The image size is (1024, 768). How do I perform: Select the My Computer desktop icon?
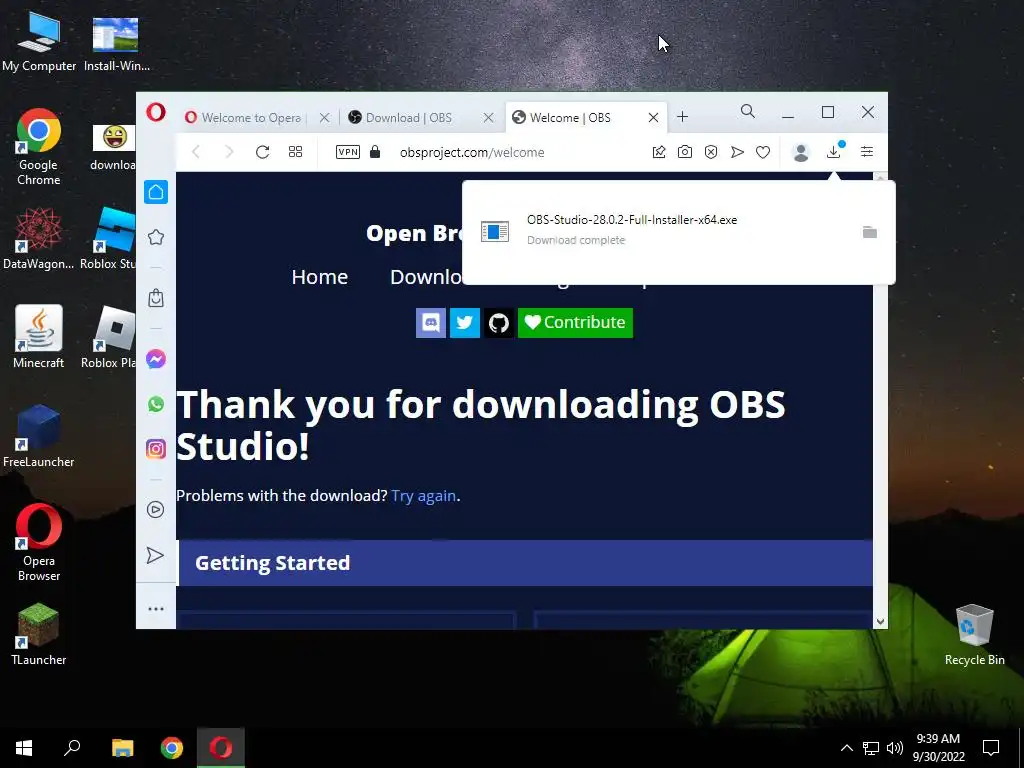coord(39,41)
